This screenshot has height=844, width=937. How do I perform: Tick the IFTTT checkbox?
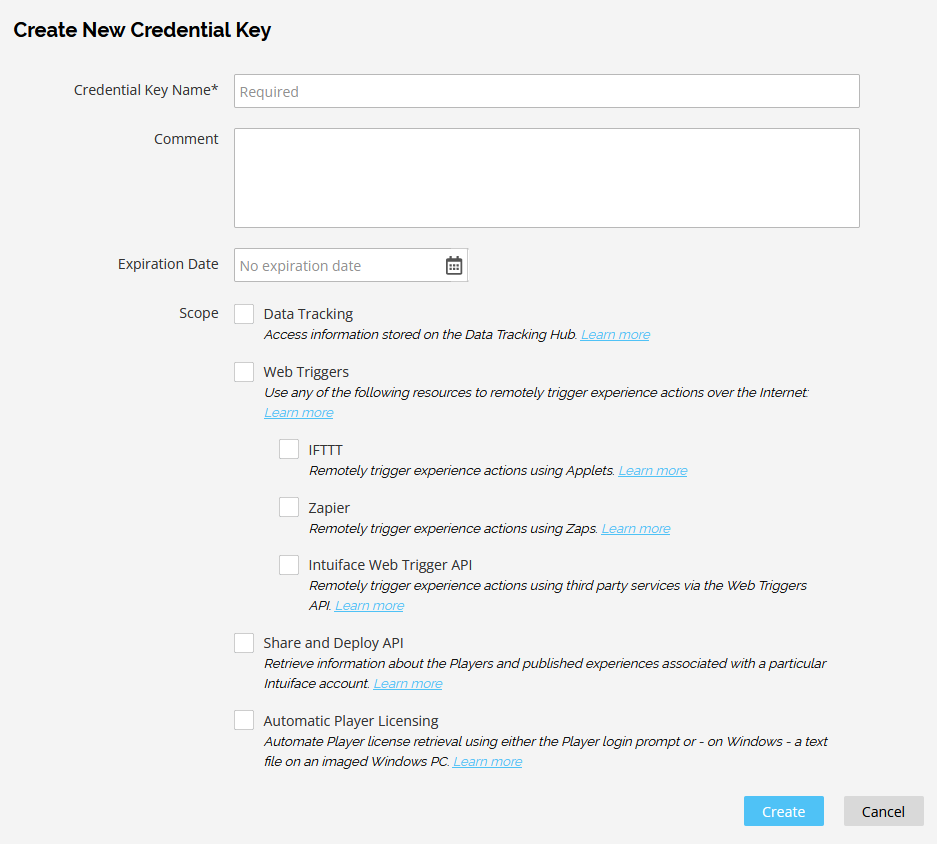click(x=289, y=449)
